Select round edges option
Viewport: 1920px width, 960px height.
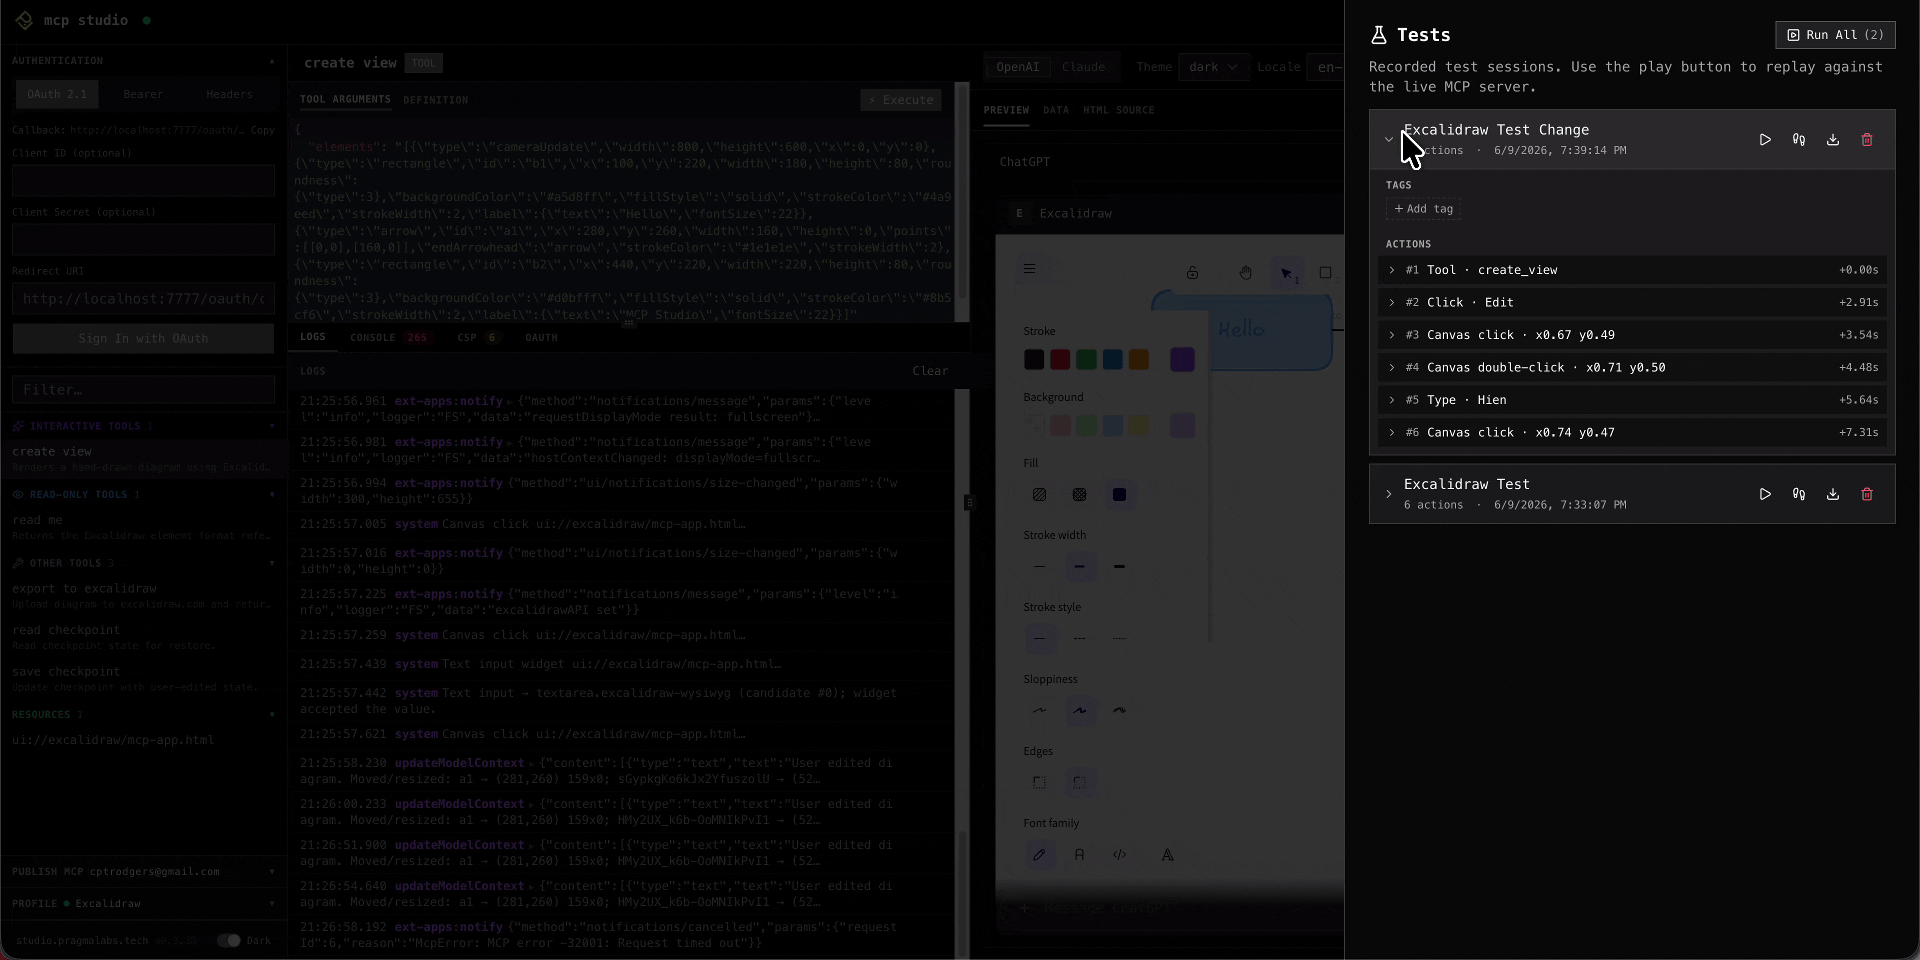(1080, 783)
